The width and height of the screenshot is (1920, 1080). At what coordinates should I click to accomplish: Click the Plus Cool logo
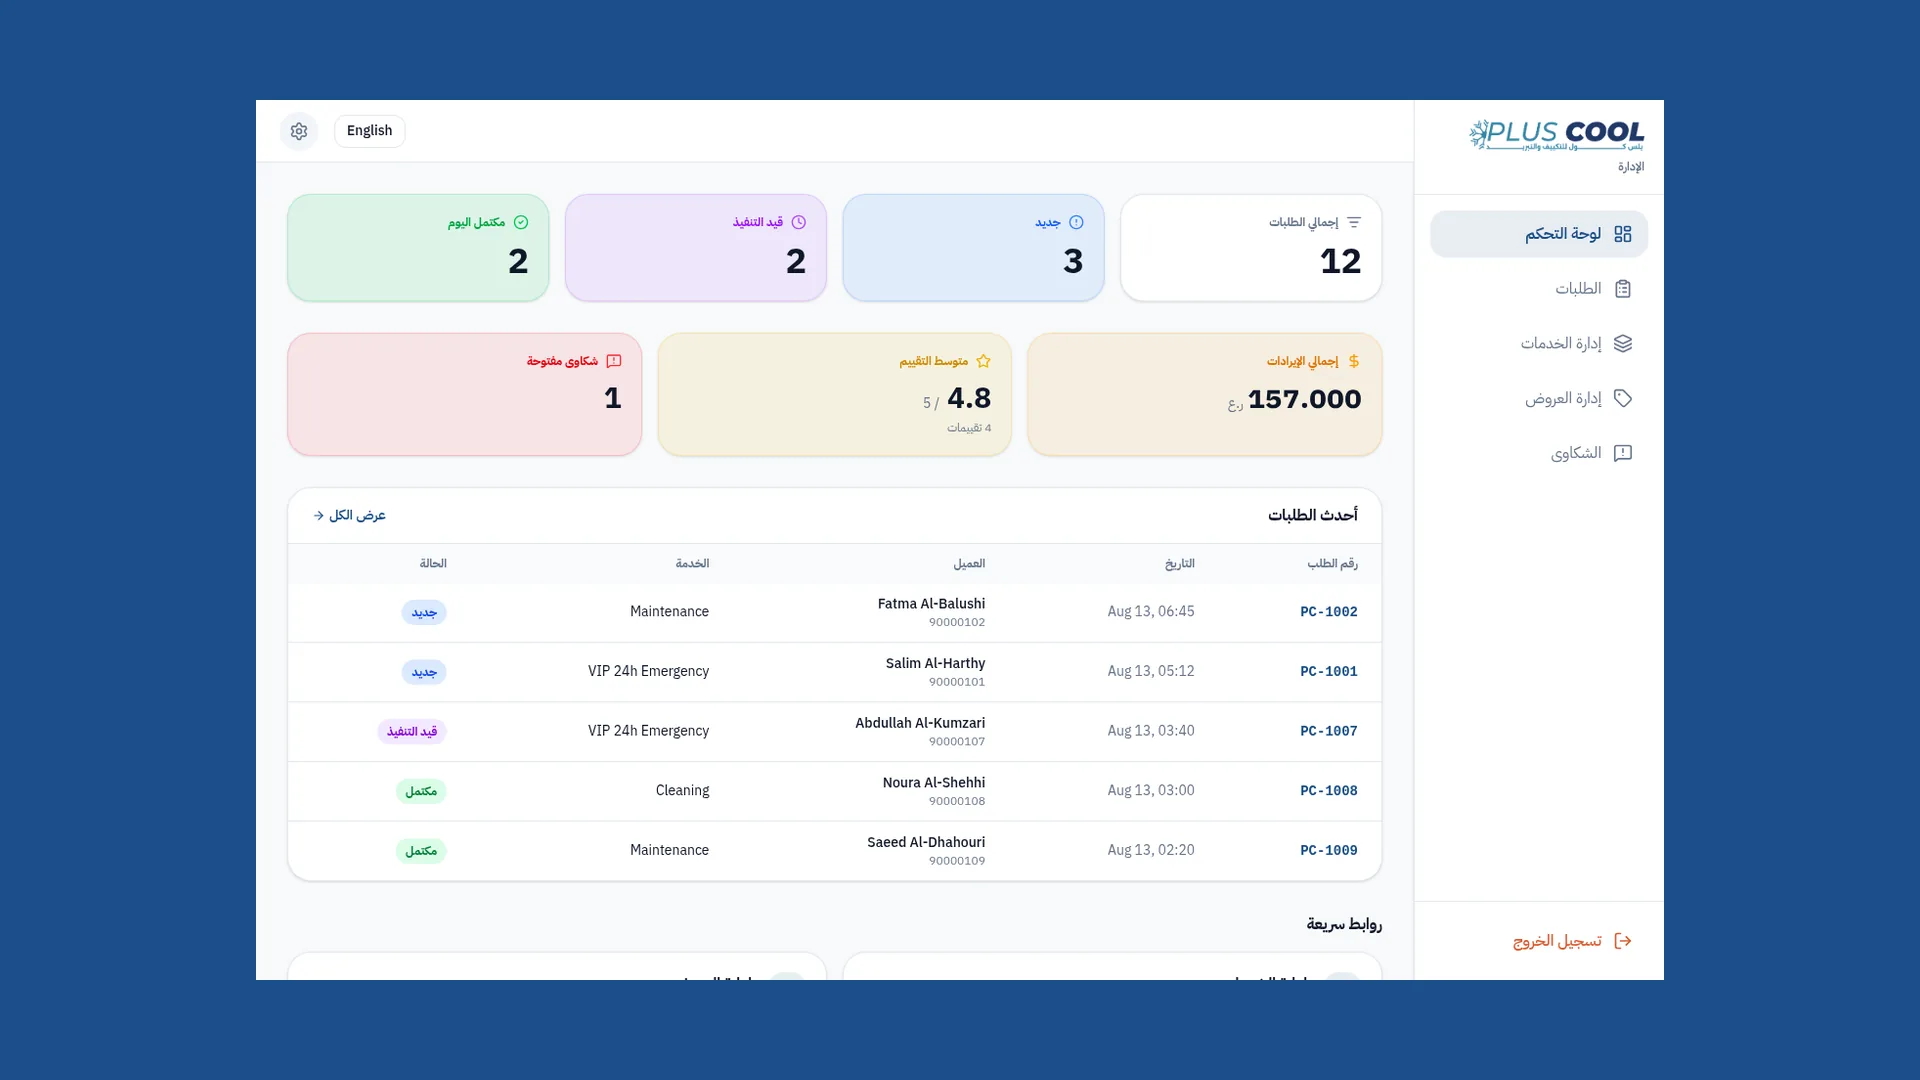coord(1556,135)
